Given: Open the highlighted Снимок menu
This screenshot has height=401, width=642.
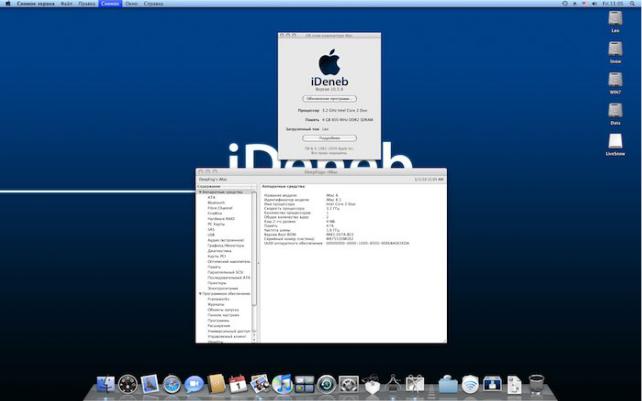Looking at the screenshot, I should [110, 3].
